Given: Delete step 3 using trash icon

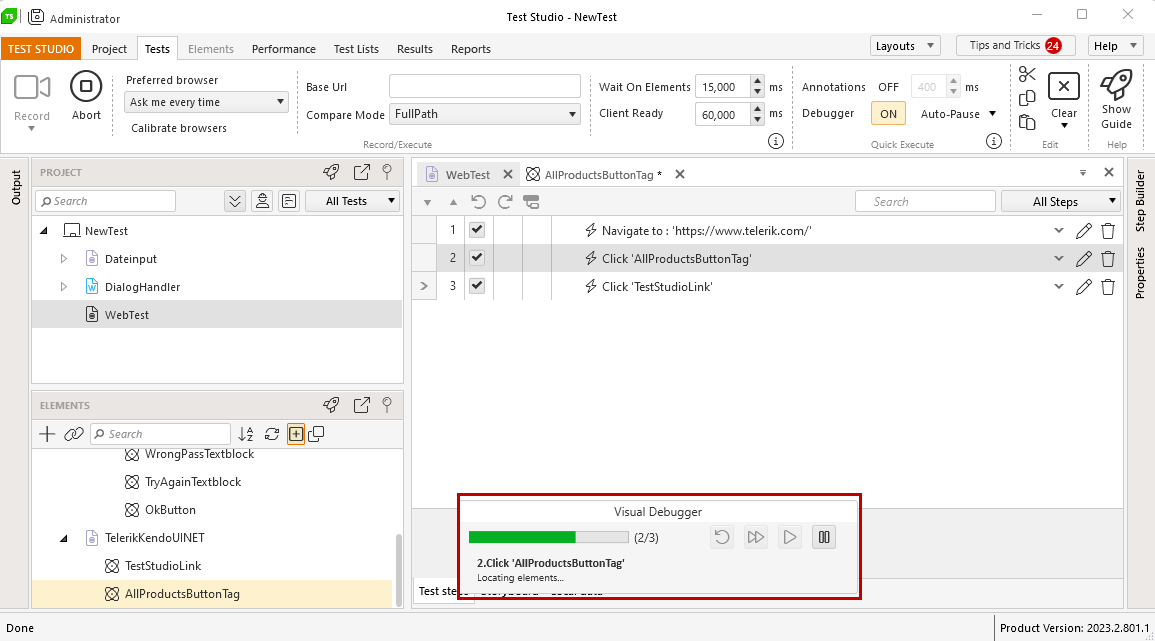Looking at the screenshot, I should [x=1108, y=287].
